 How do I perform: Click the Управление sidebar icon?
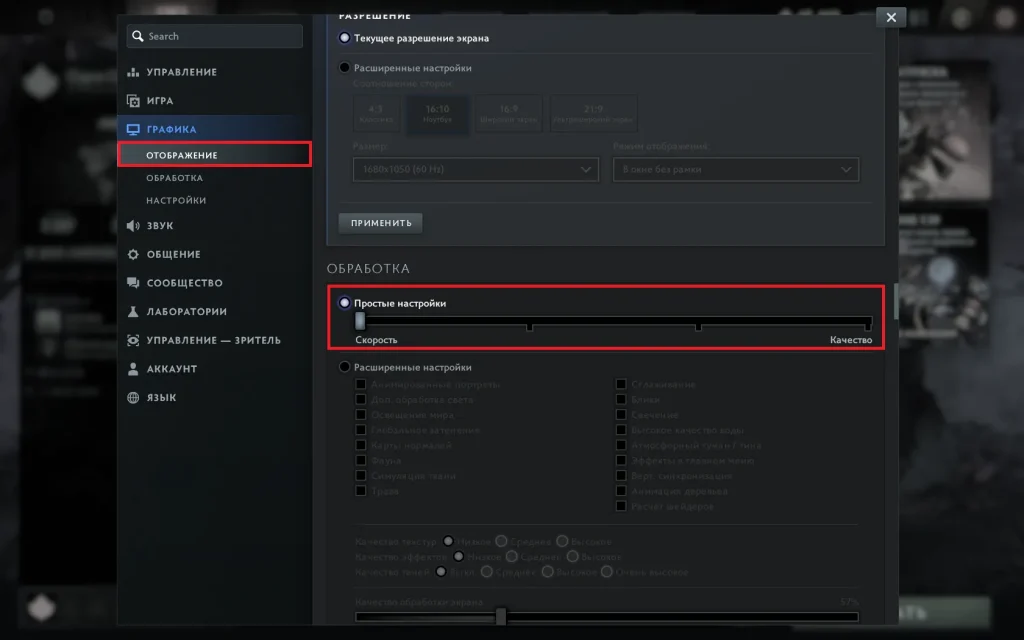tap(133, 72)
